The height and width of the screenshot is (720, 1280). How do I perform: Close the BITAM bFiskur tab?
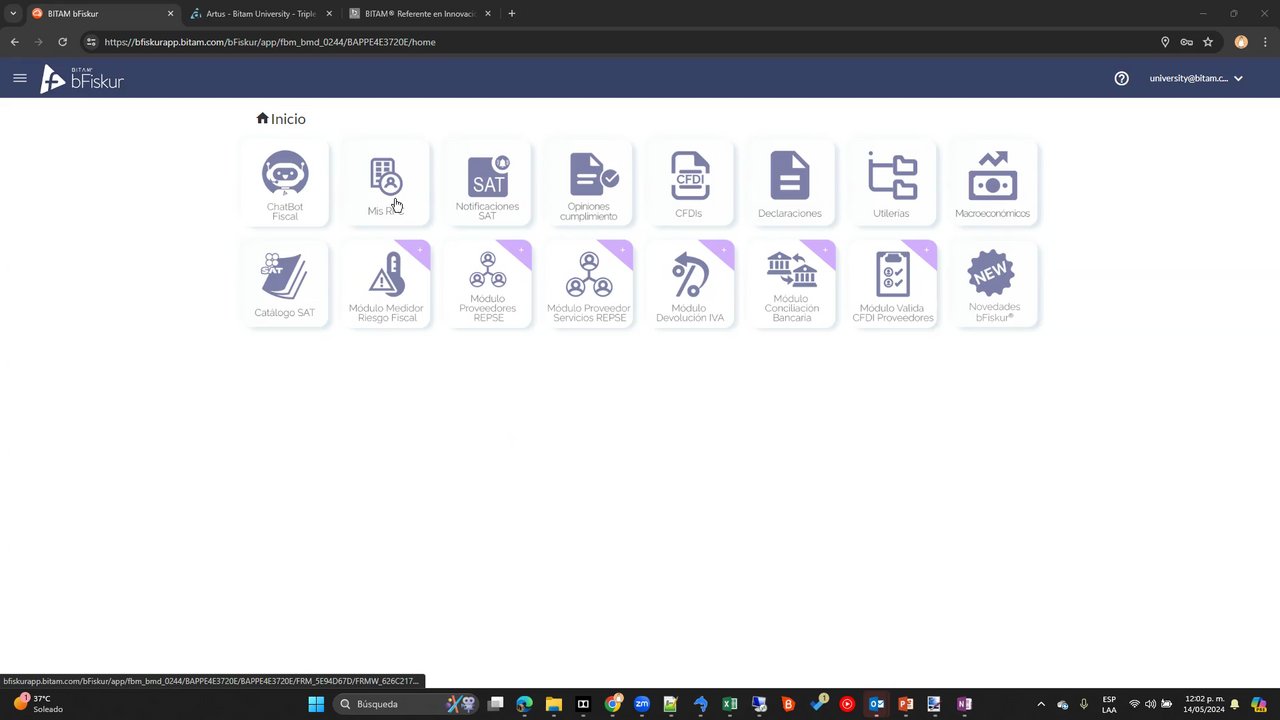[170, 14]
